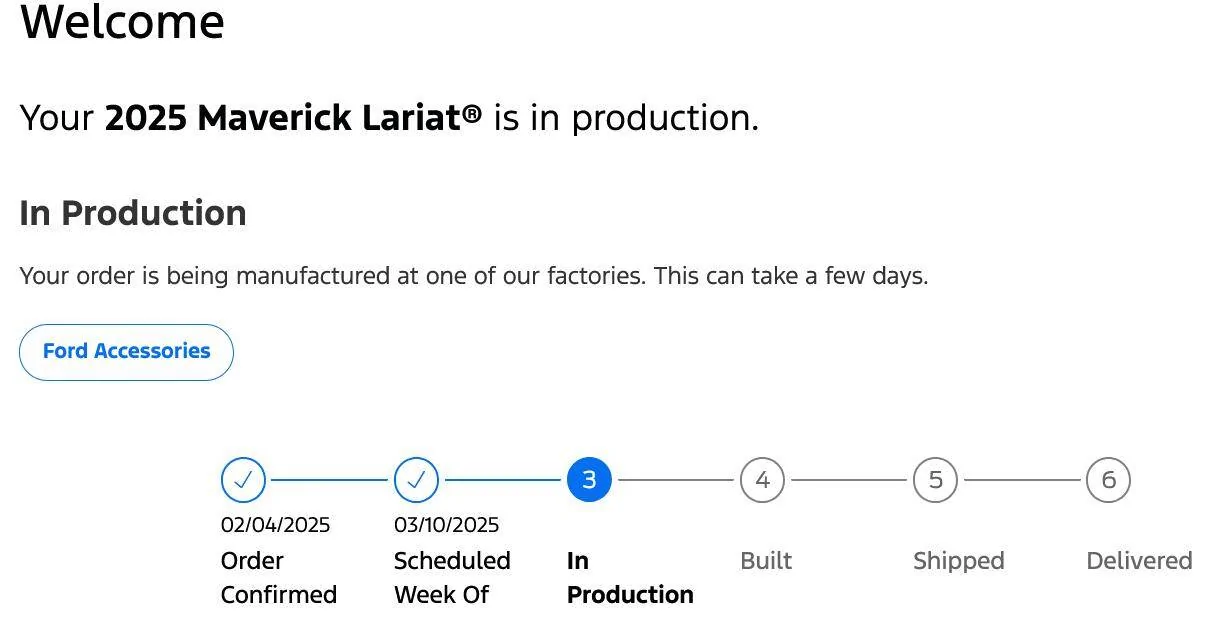
Task: Click the step 5 Shipped circle
Action: tap(935, 480)
